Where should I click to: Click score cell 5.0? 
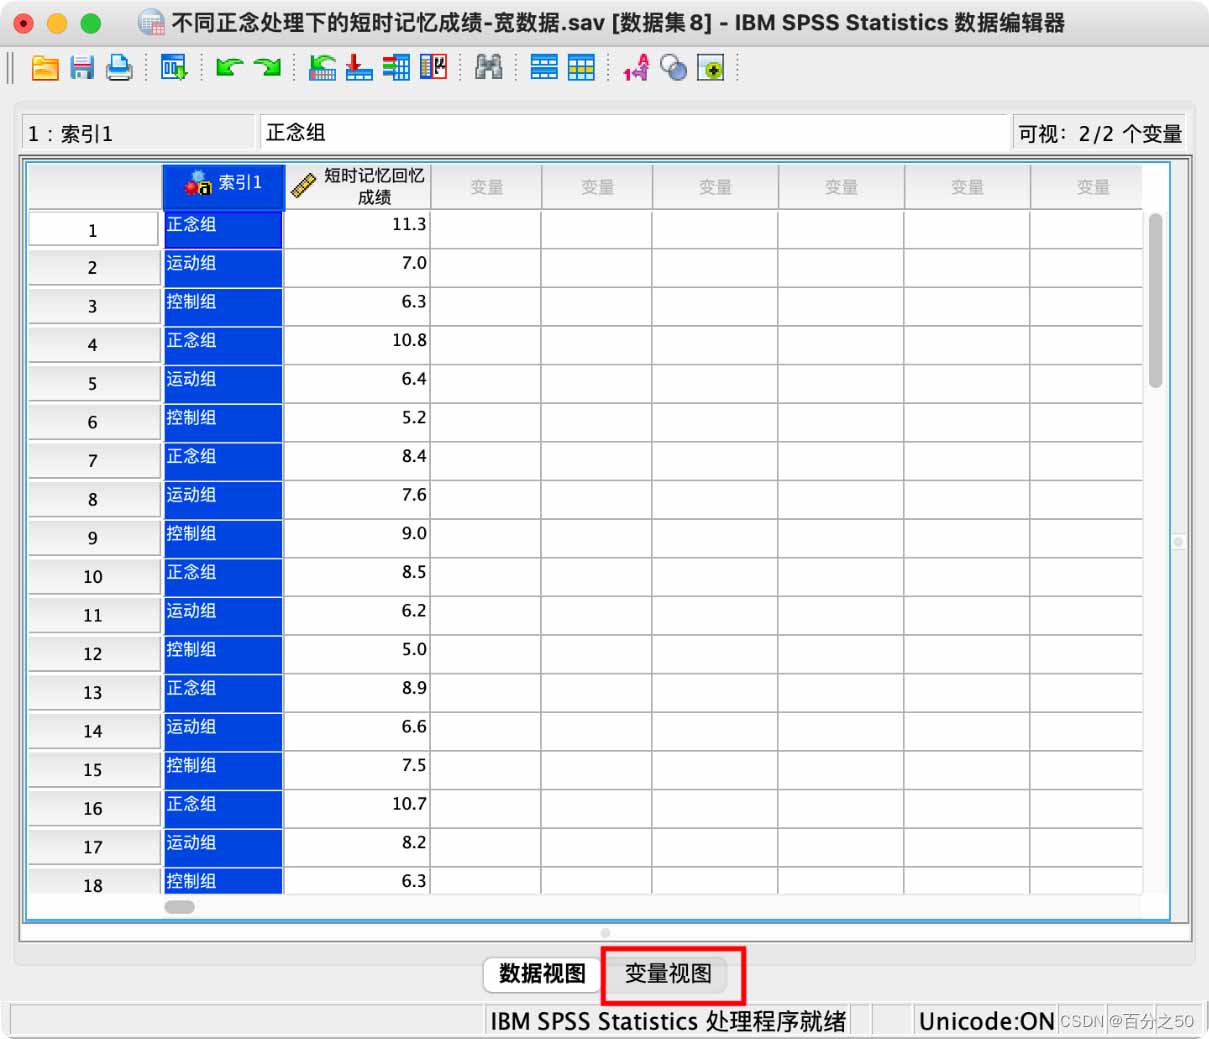pos(357,653)
